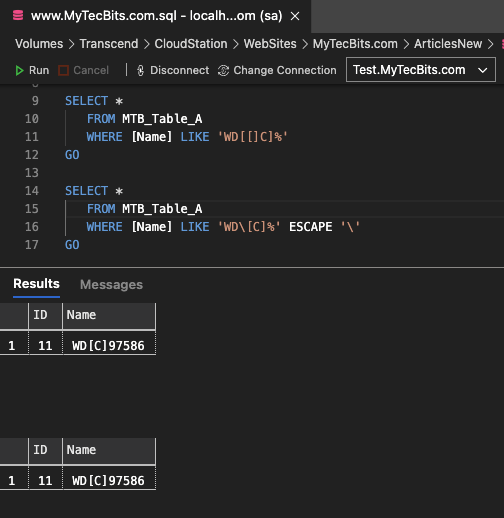Expand chevron after WebSites breadcrumb
The image size is (504, 518).
[305, 44]
